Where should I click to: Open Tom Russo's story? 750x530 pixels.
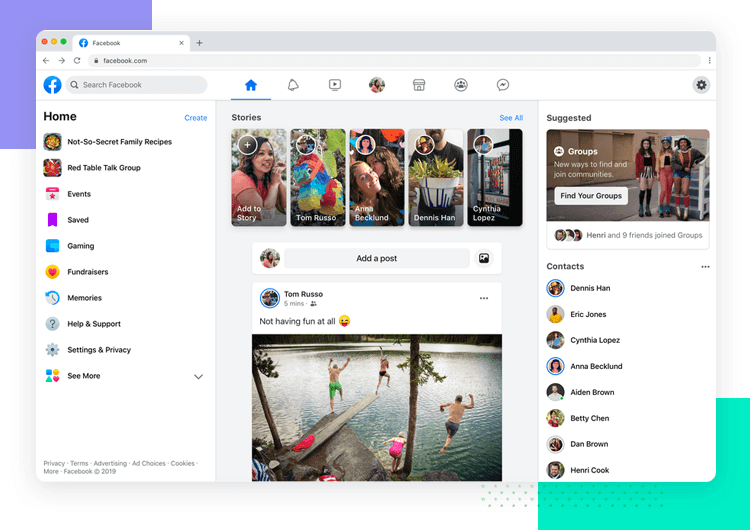(318, 177)
